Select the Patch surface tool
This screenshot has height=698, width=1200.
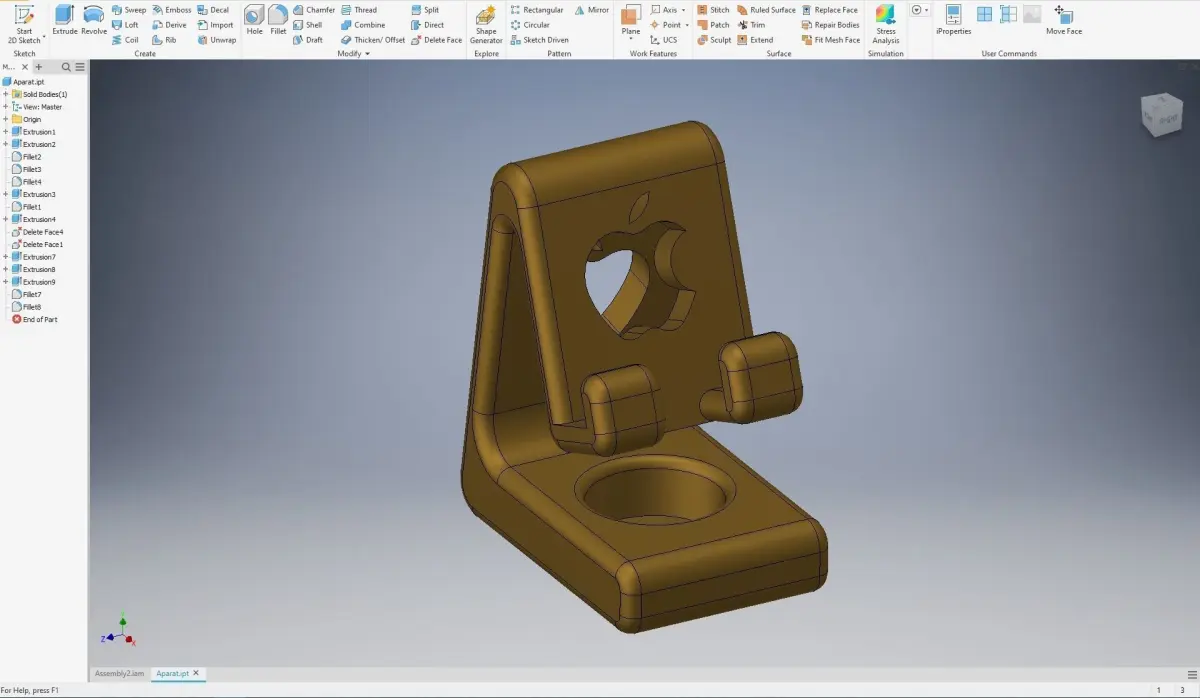(x=713, y=25)
